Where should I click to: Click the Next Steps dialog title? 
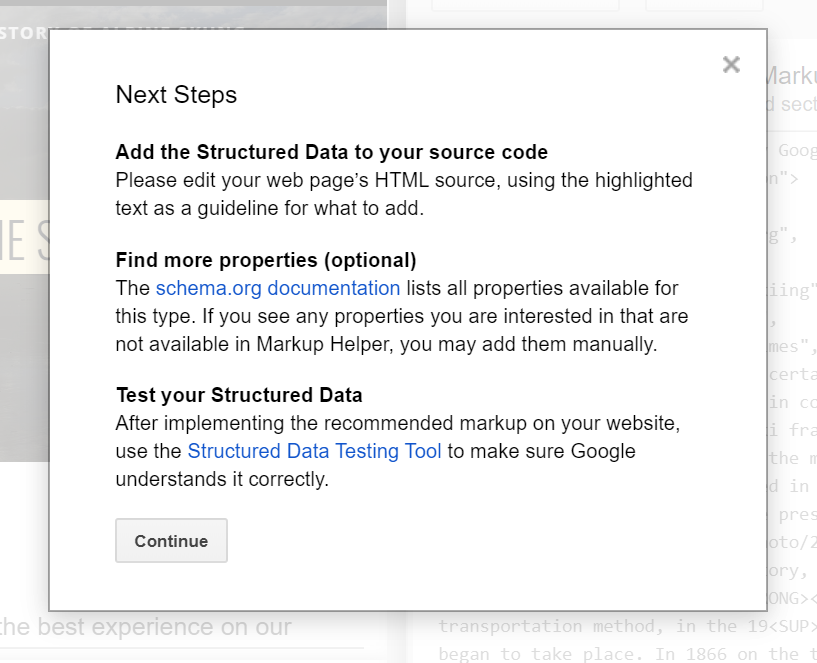click(x=176, y=95)
